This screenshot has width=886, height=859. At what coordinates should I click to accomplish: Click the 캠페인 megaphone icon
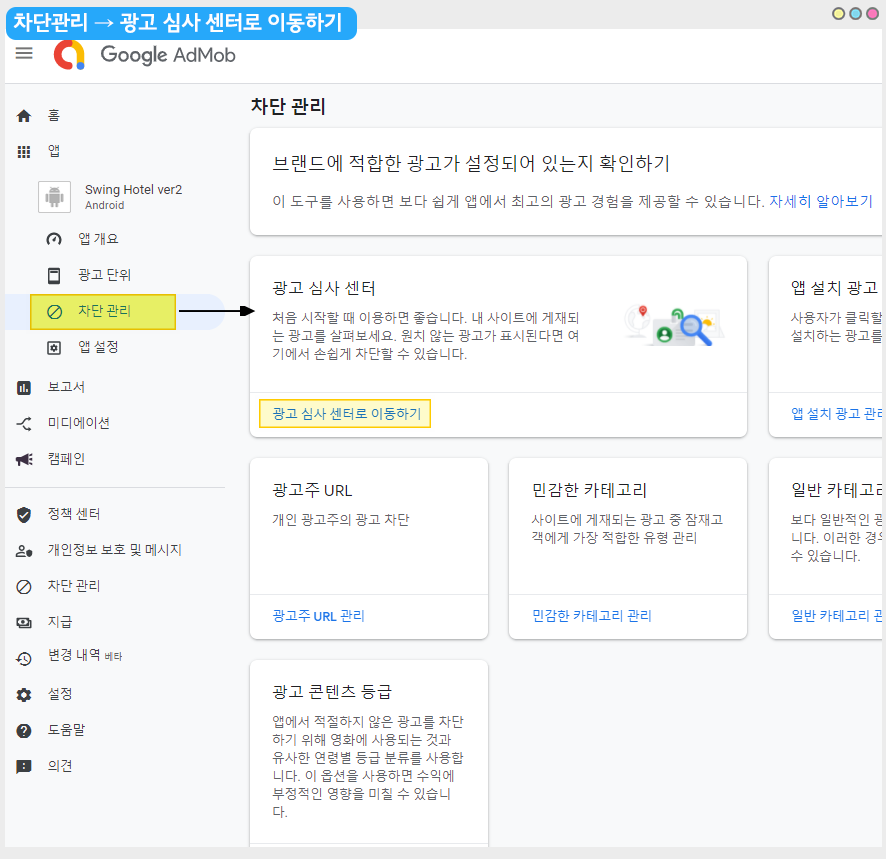(24, 459)
